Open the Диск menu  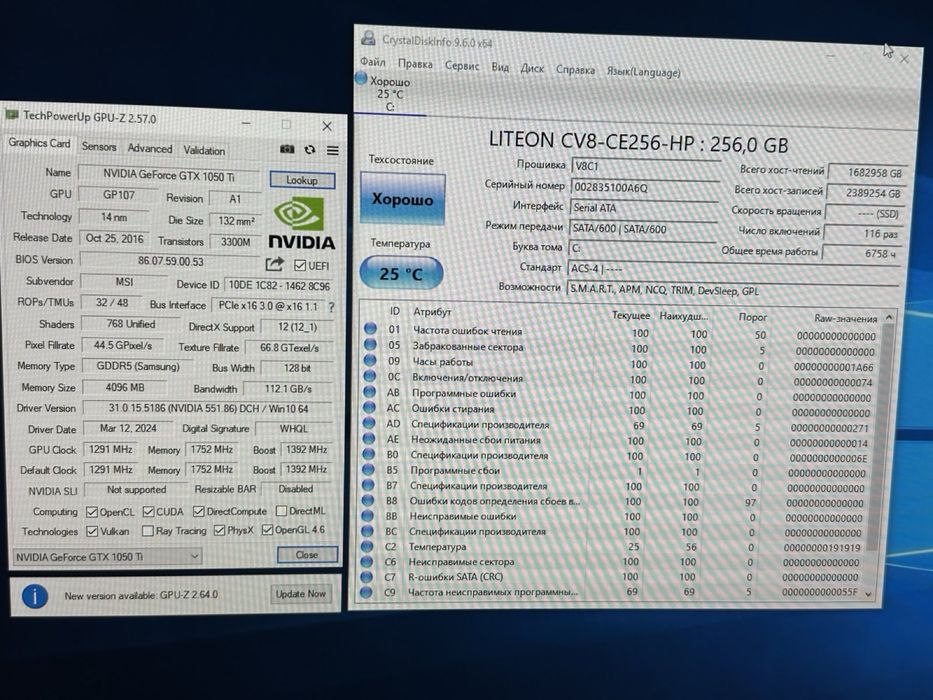tap(532, 68)
